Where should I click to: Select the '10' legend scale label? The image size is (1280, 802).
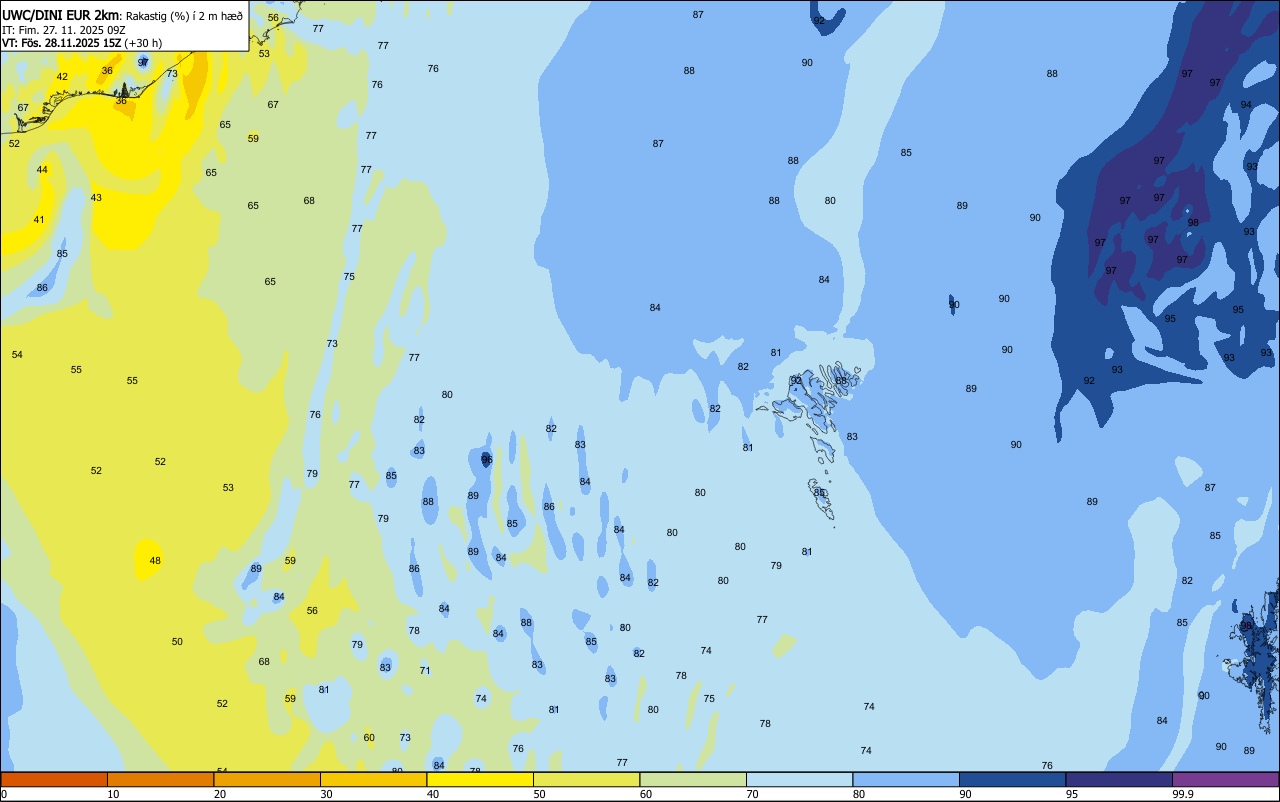point(113,794)
